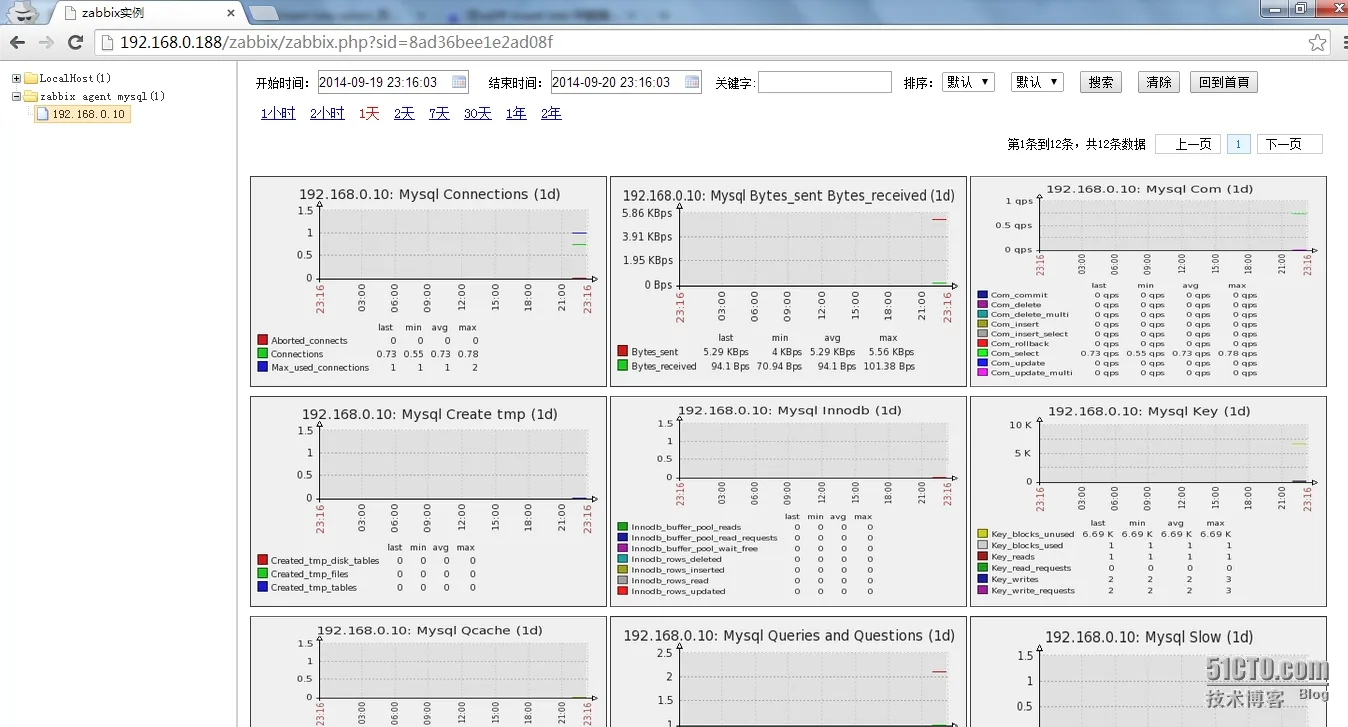Click the Innodb_buffer_pool_read_requests legend label
The width and height of the screenshot is (1348, 727).
tap(704, 538)
